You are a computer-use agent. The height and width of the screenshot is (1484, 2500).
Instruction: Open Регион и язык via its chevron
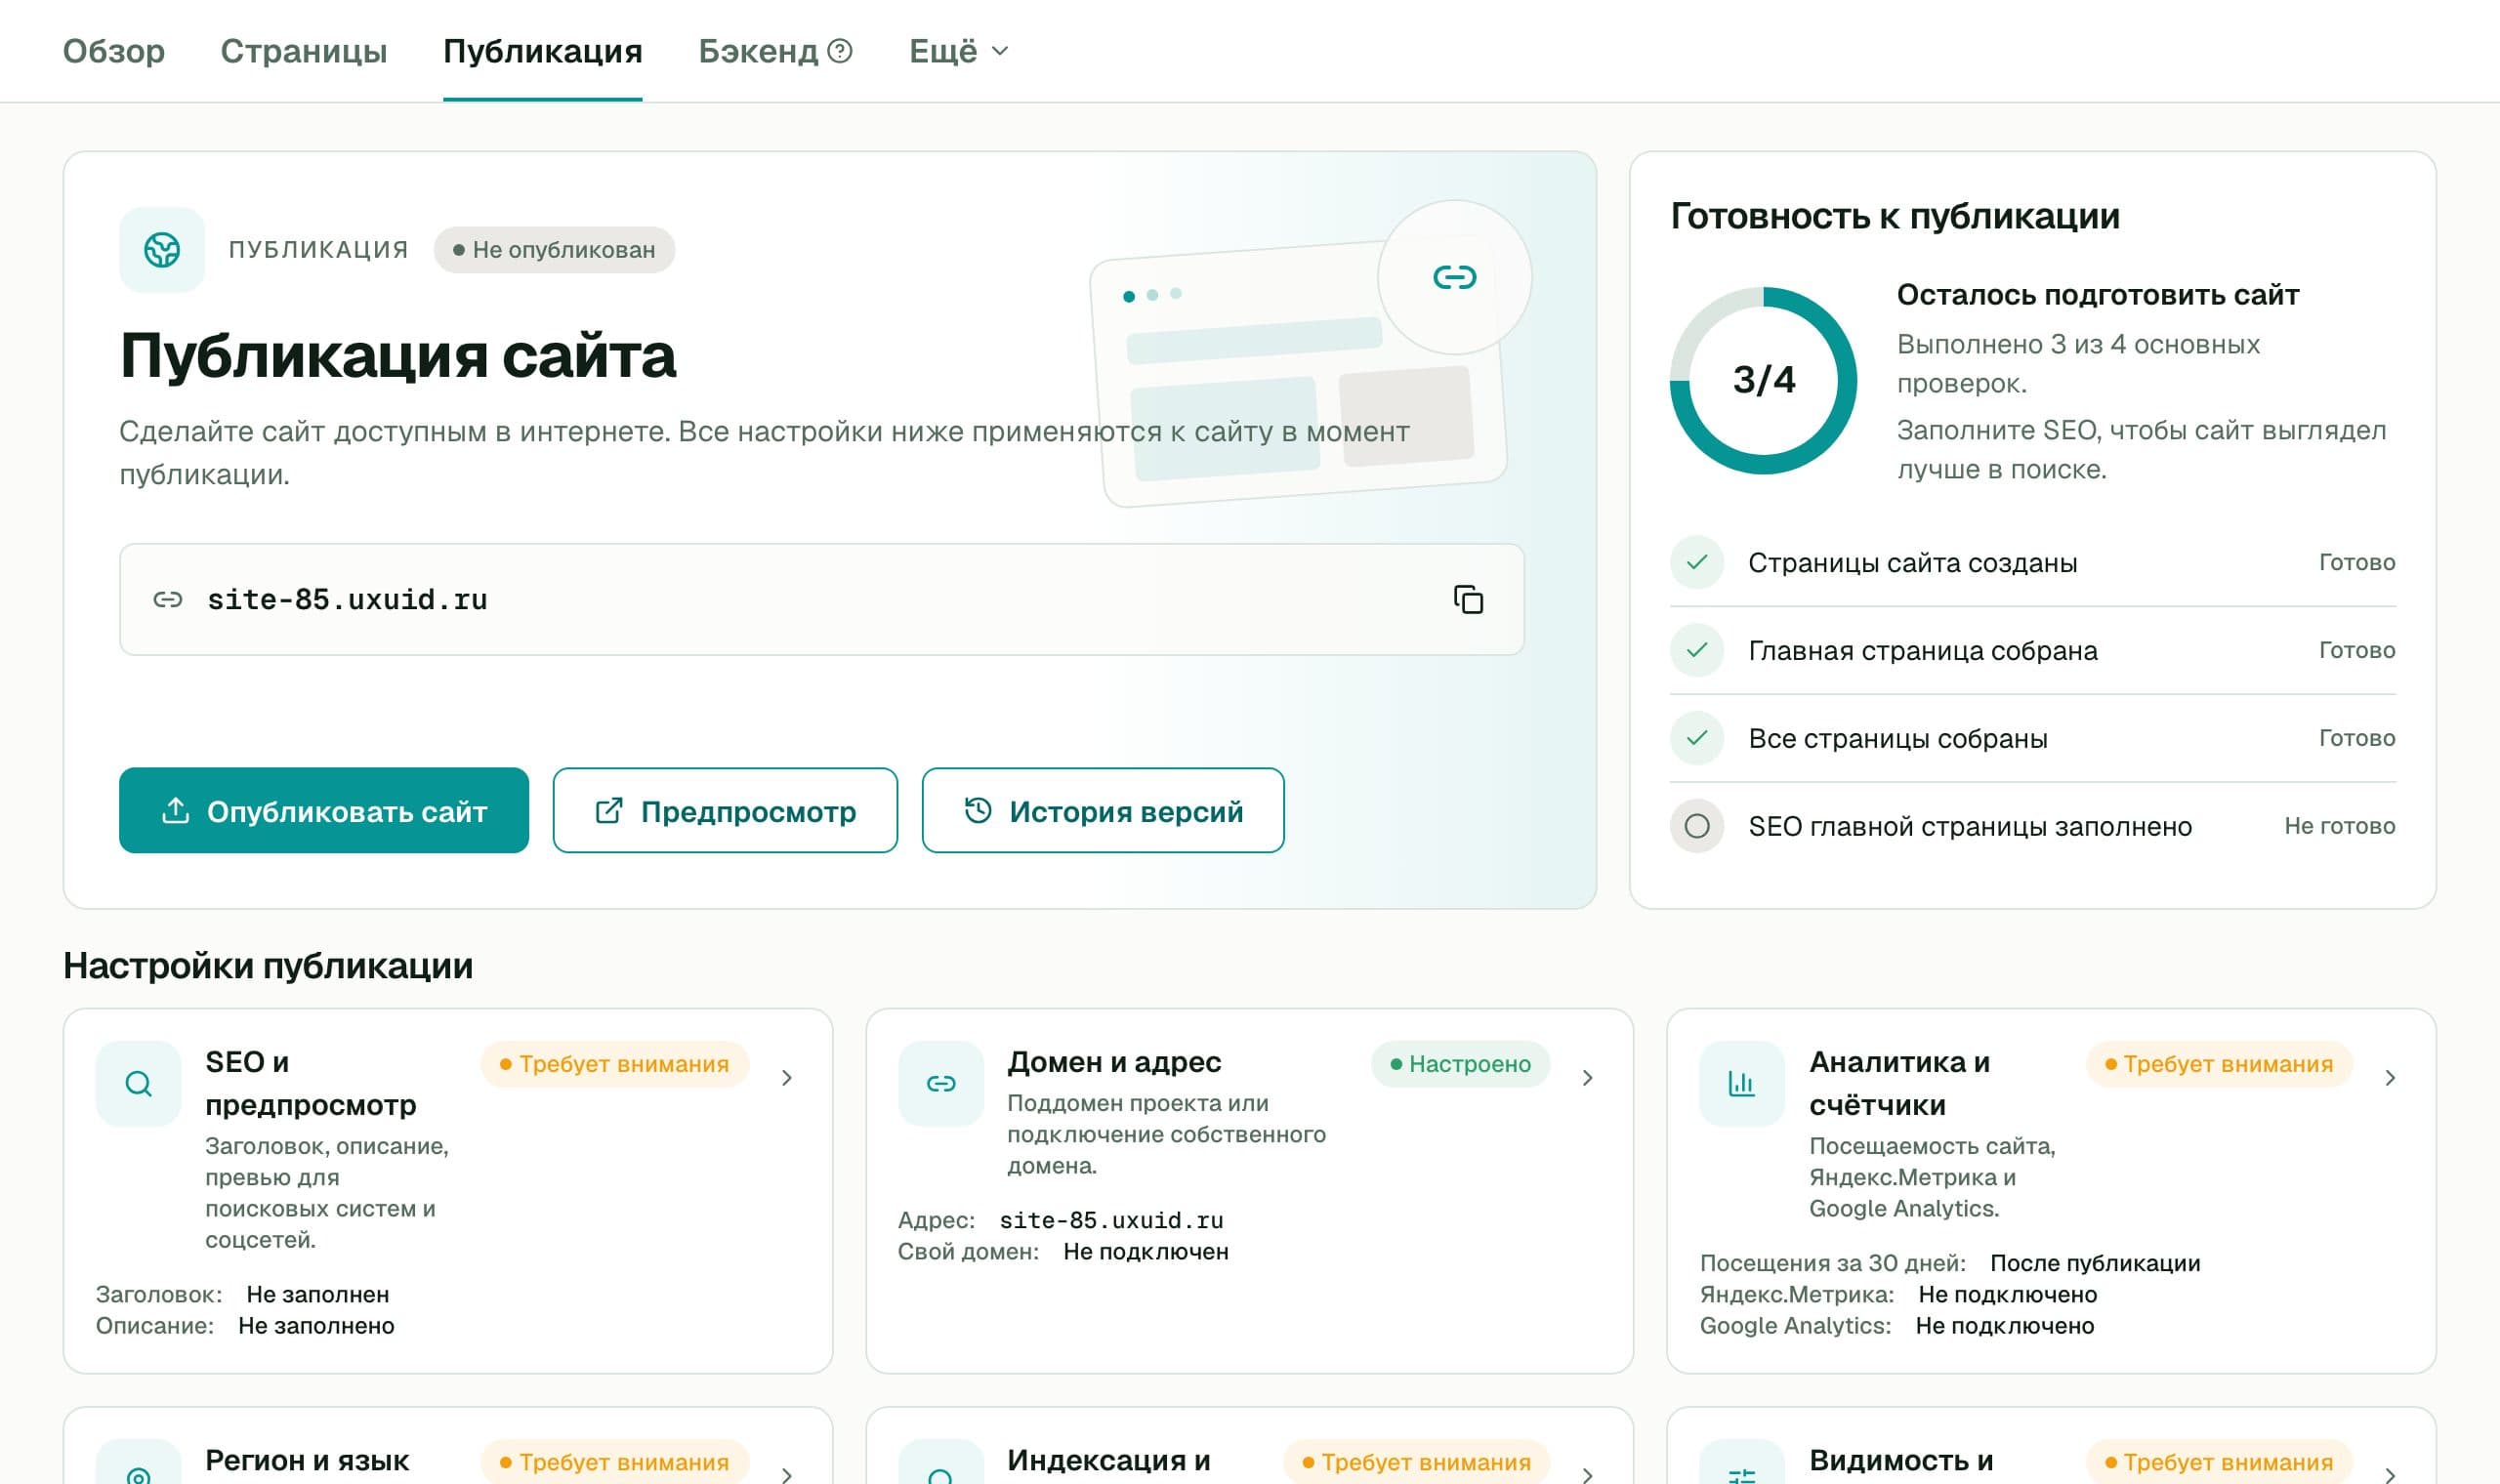click(x=787, y=1474)
